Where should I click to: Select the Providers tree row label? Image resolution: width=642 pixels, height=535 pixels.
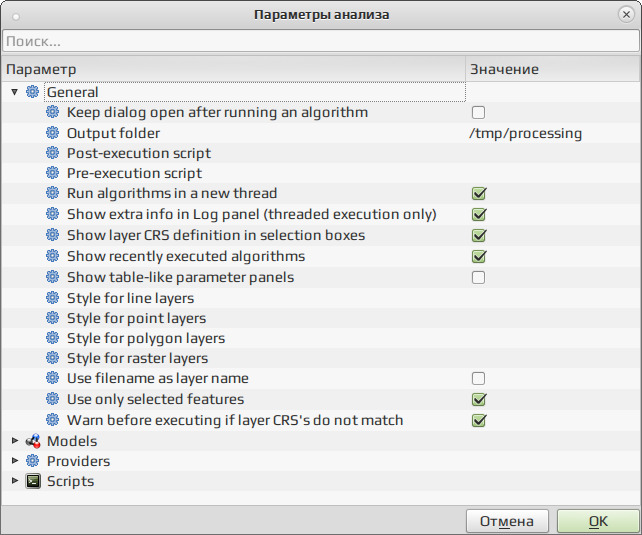(79, 461)
